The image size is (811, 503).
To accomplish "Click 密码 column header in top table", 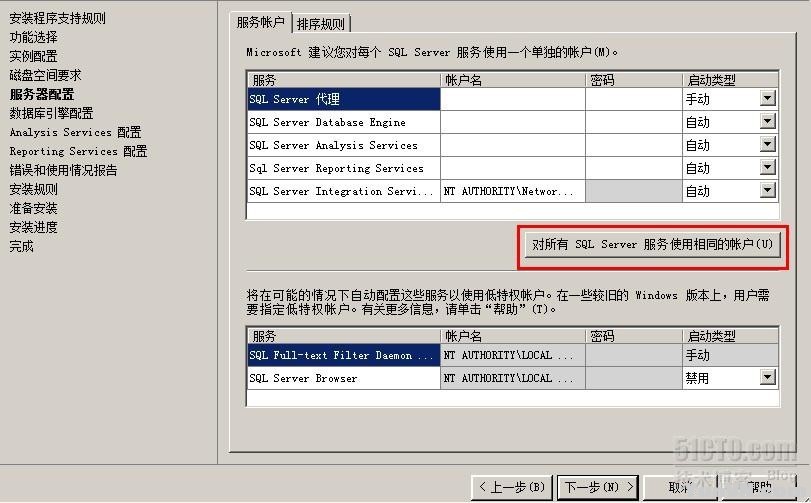I will pos(634,80).
